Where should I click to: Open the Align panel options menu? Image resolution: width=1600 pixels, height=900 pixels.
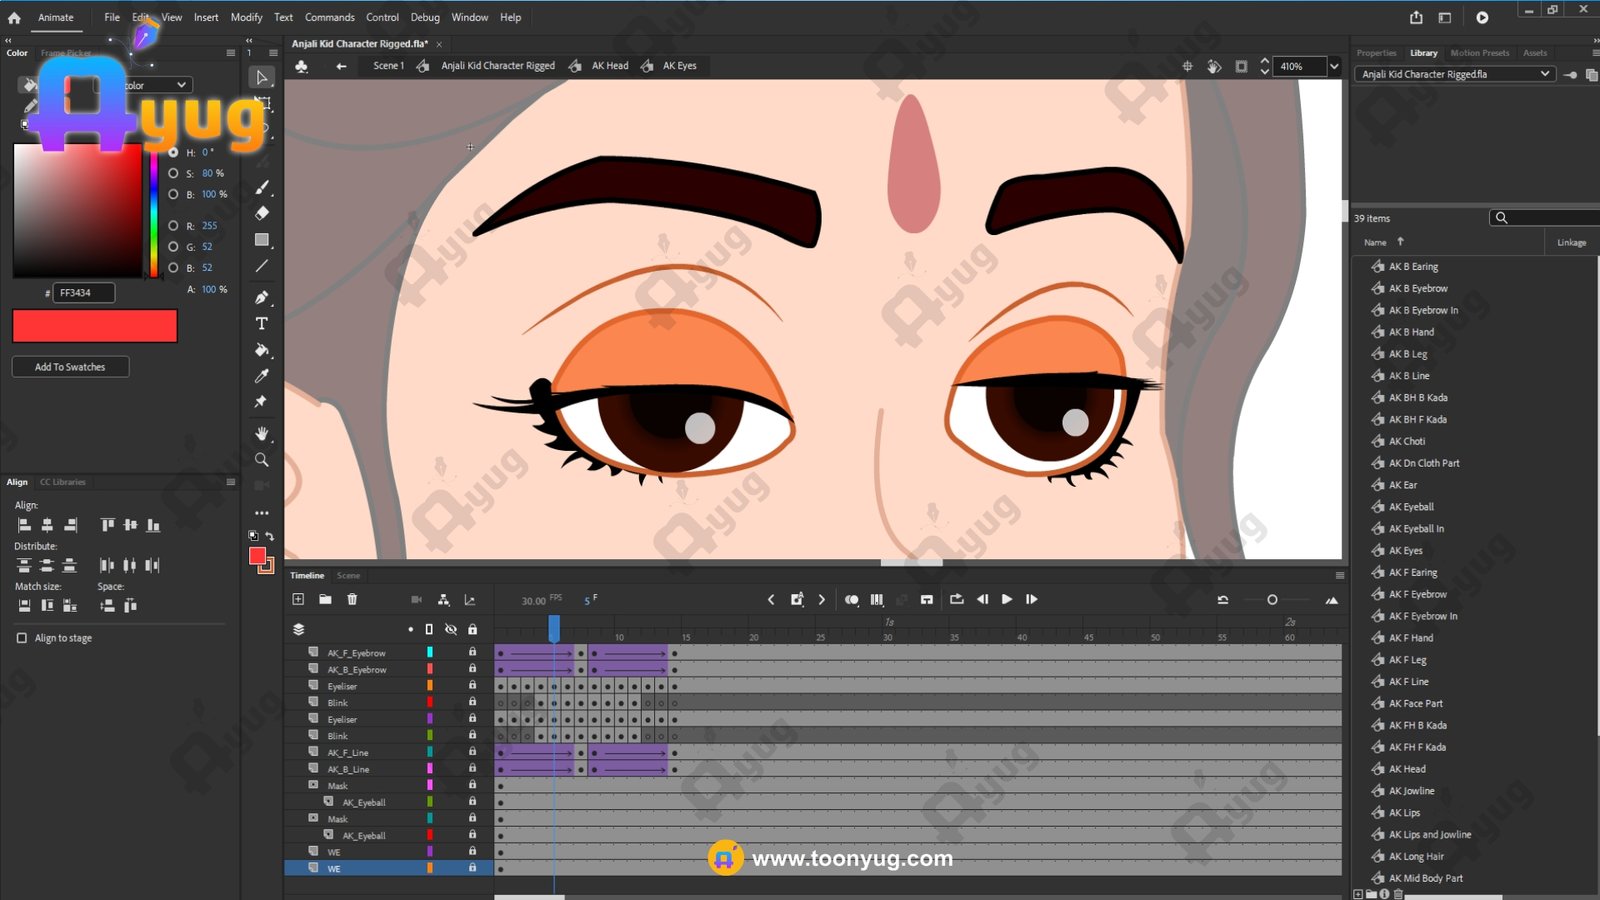[x=231, y=482]
